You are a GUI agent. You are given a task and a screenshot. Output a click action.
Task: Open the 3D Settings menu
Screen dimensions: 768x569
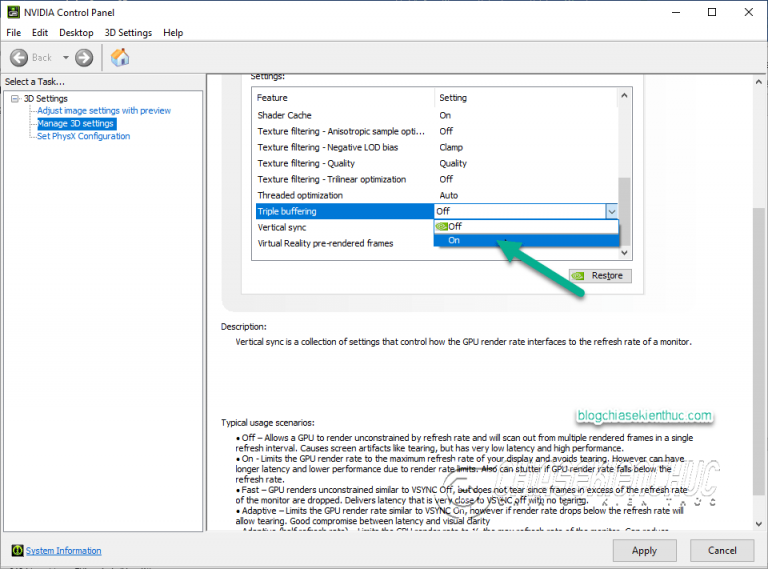(x=128, y=33)
